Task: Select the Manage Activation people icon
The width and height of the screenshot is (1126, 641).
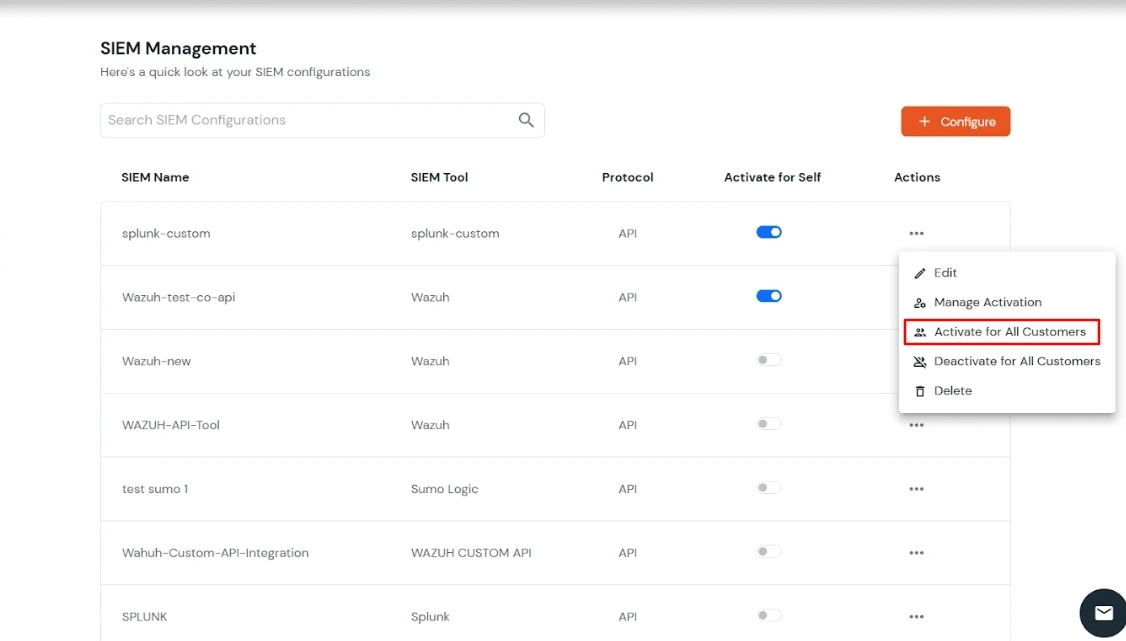Action: 918,302
